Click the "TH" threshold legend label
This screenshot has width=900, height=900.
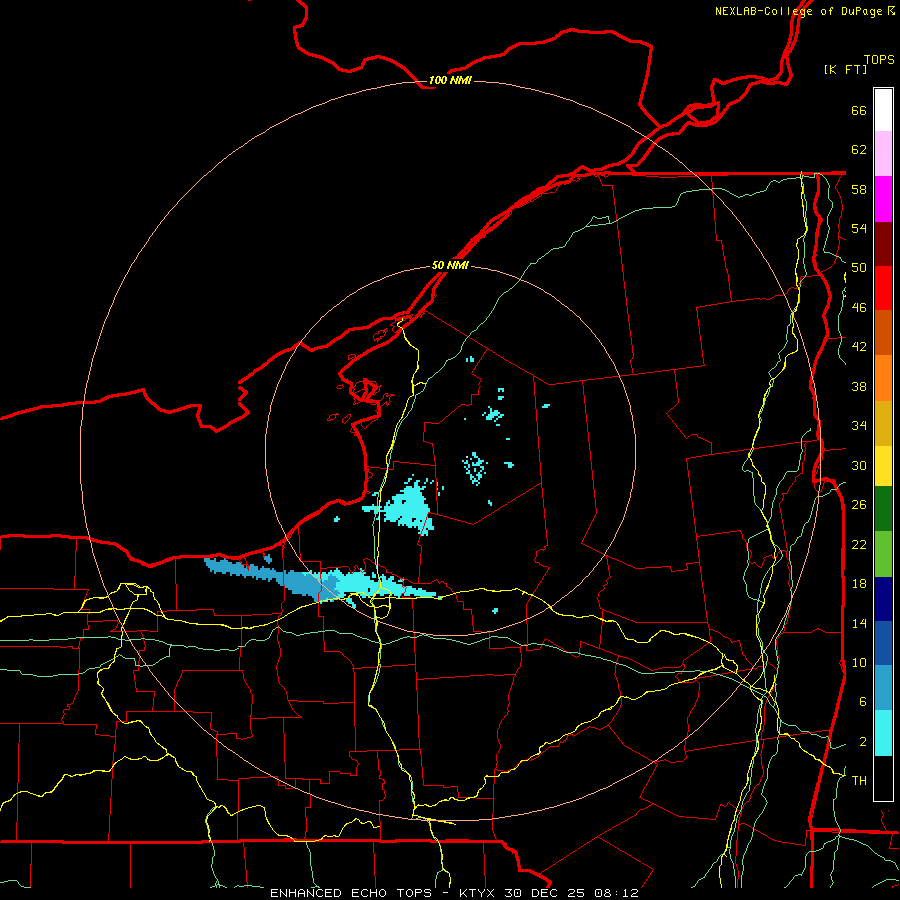tap(859, 780)
